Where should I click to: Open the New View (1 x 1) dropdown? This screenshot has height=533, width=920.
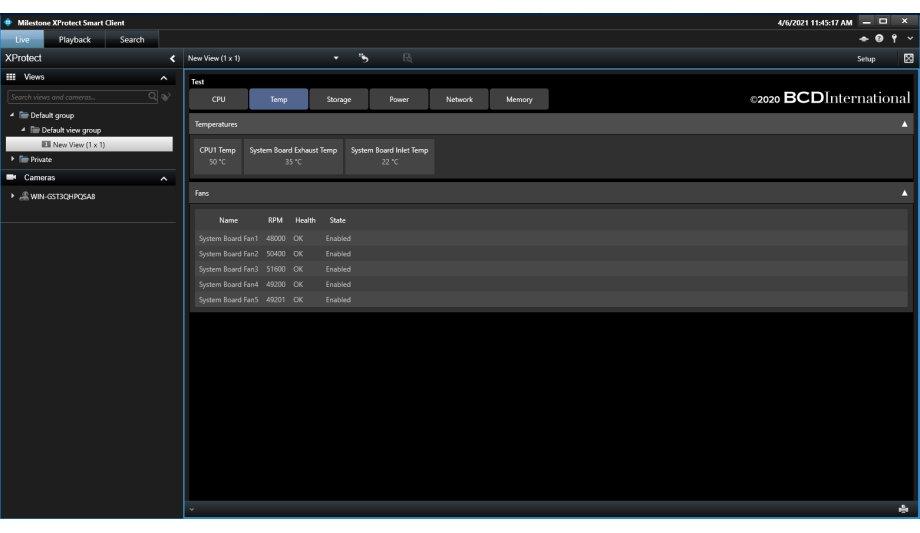point(336,58)
